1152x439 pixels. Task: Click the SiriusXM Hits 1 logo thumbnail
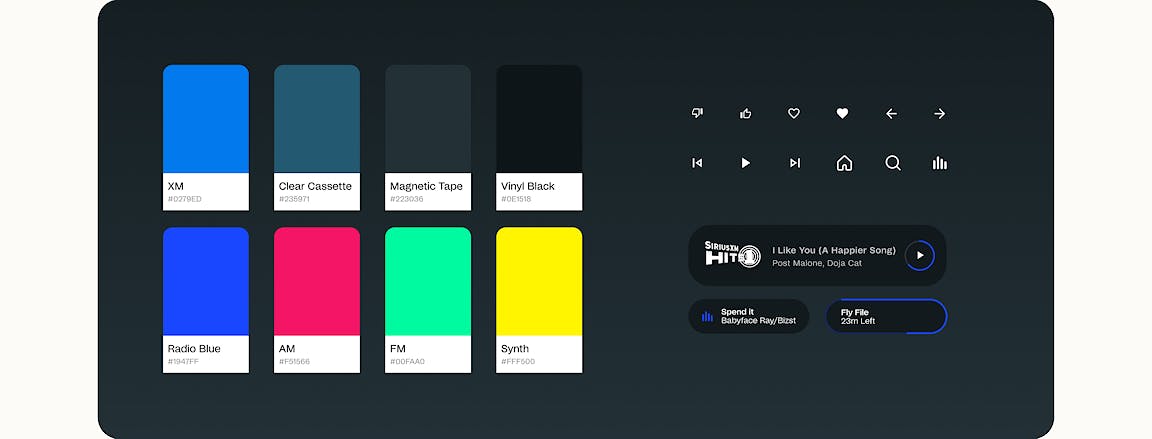pos(734,255)
